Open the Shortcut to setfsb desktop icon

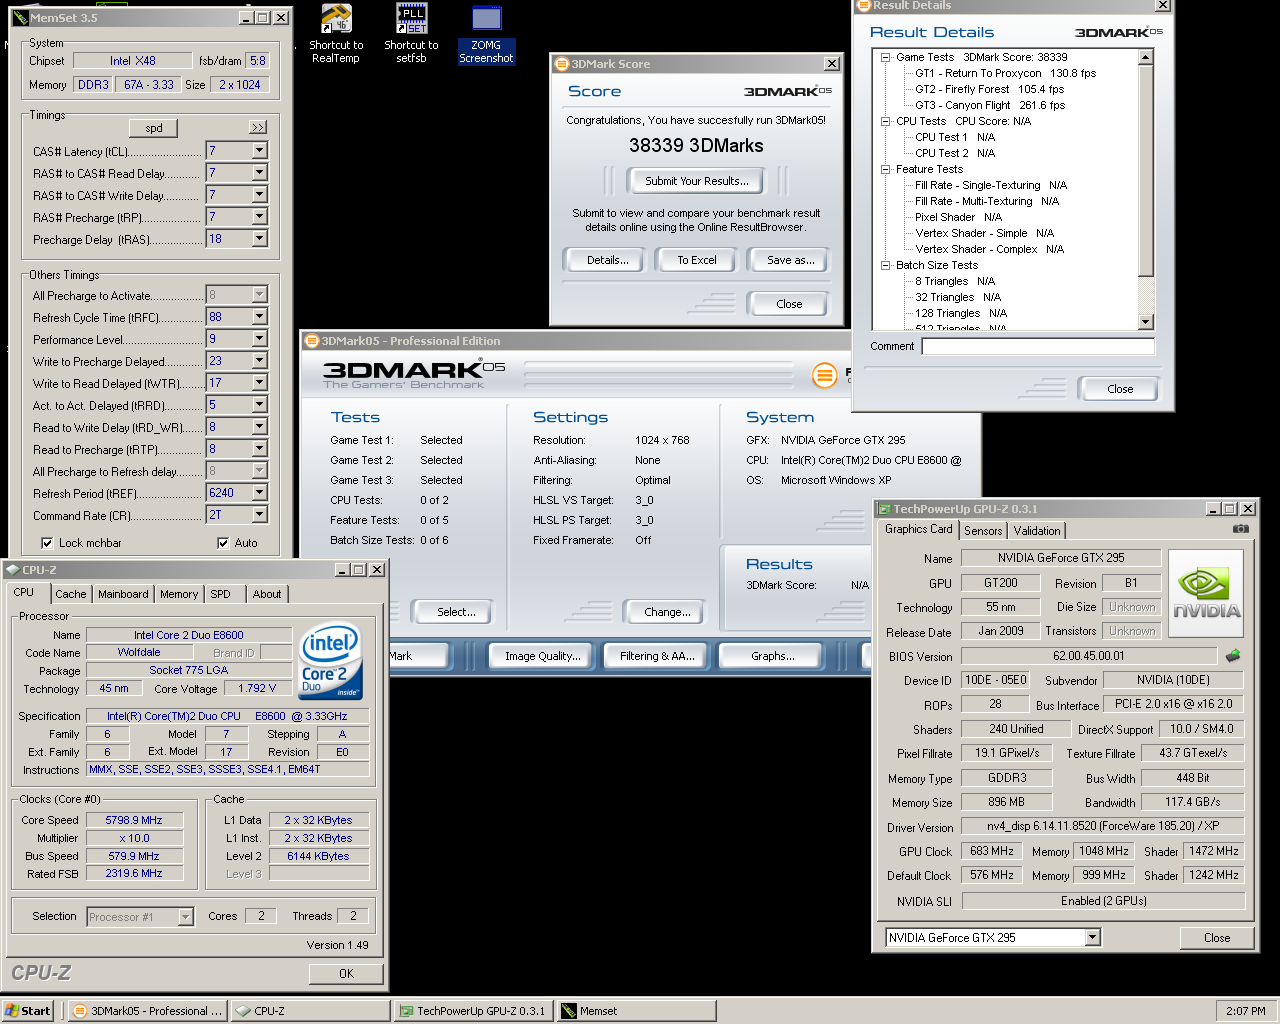pyautogui.click(x=411, y=34)
